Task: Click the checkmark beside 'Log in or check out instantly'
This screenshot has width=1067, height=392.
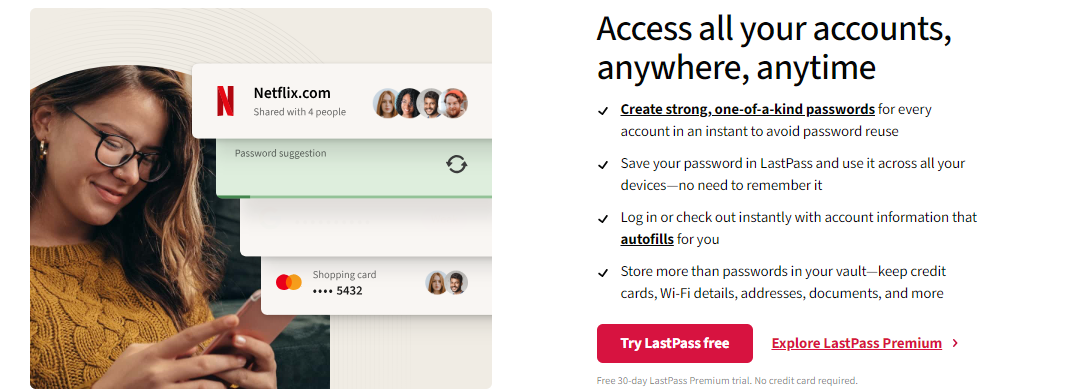Action: pyautogui.click(x=603, y=219)
